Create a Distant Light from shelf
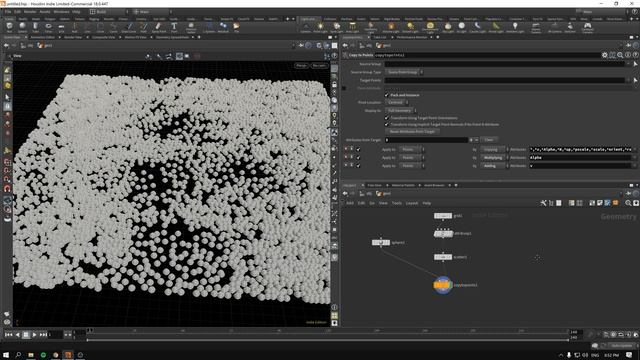The height and width of the screenshot is (360, 640). pyautogui.click(x=410, y=27)
